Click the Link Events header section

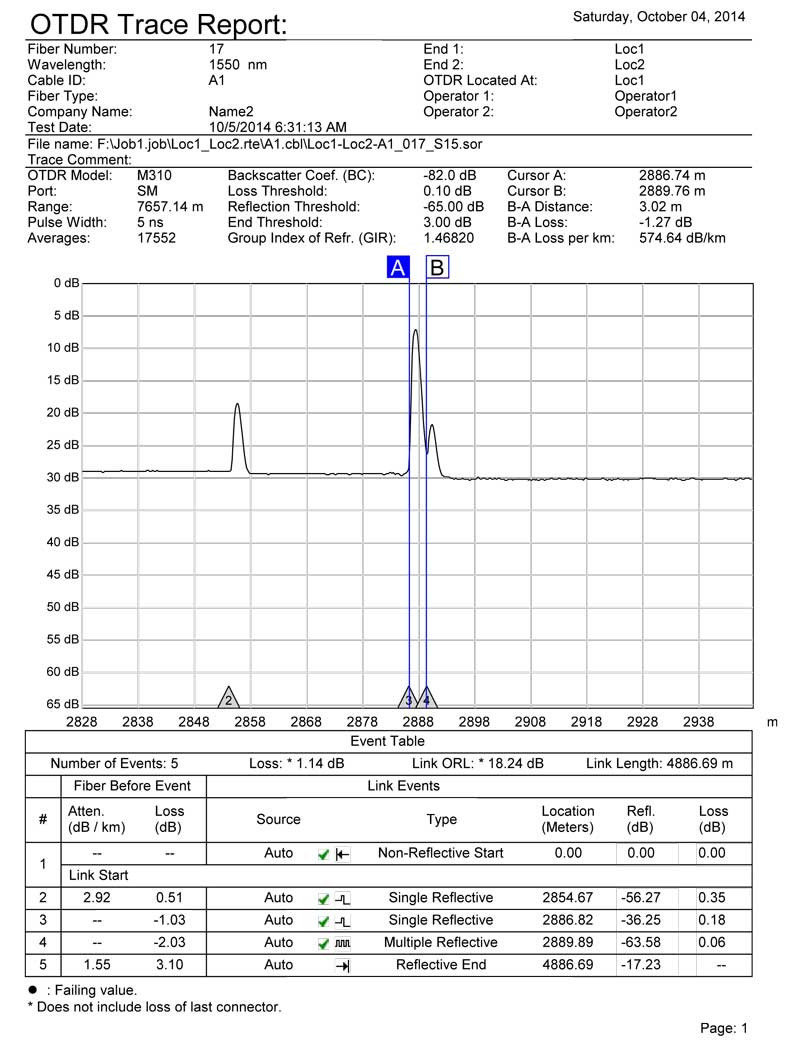point(403,786)
